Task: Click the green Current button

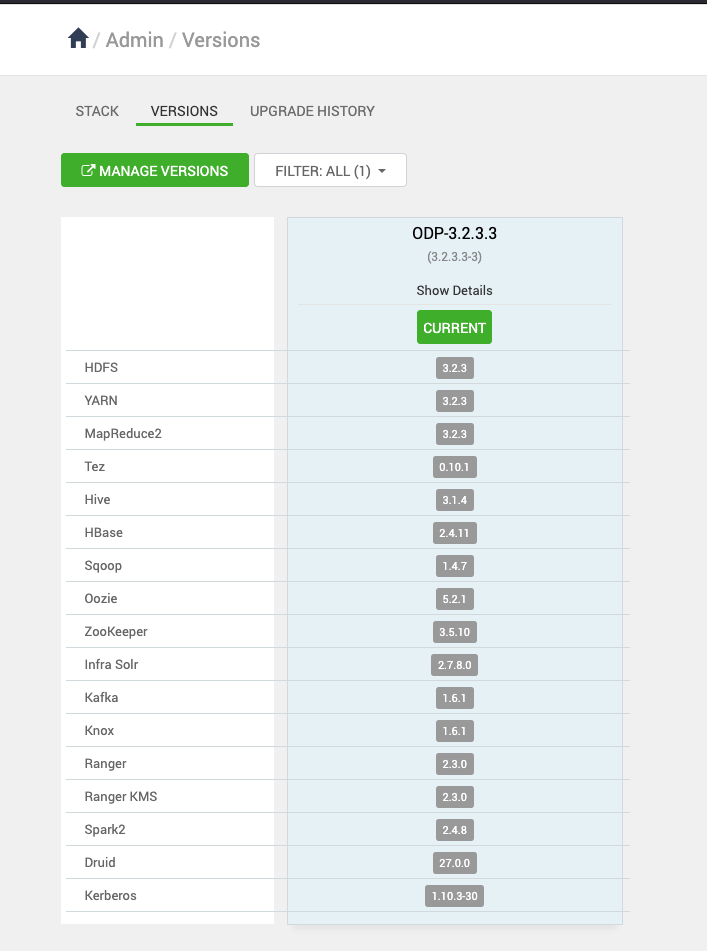Action: (454, 328)
